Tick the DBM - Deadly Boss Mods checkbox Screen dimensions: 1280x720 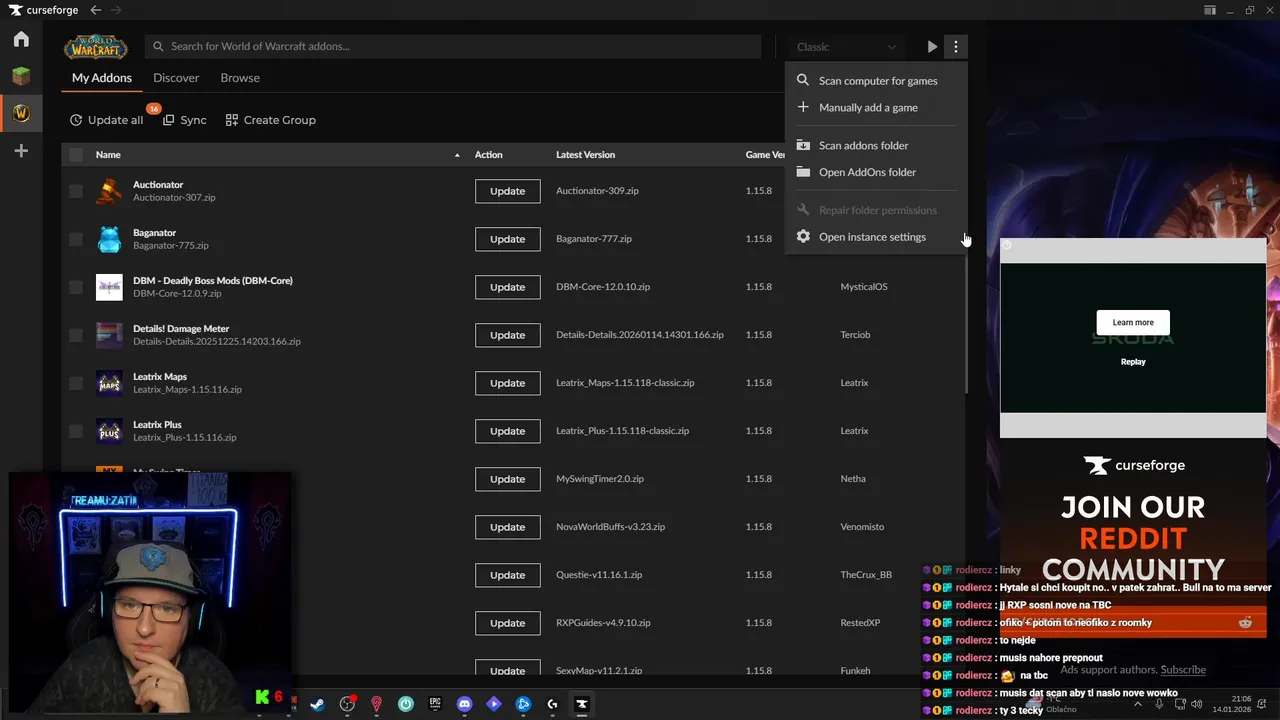click(76, 287)
